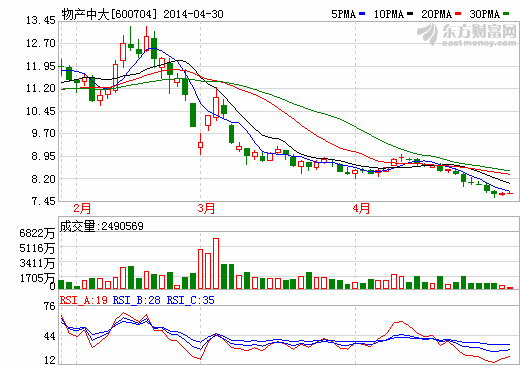Click the 13.45 price axis label
This screenshot has height=365, width=520.
[x=41, y=21]
